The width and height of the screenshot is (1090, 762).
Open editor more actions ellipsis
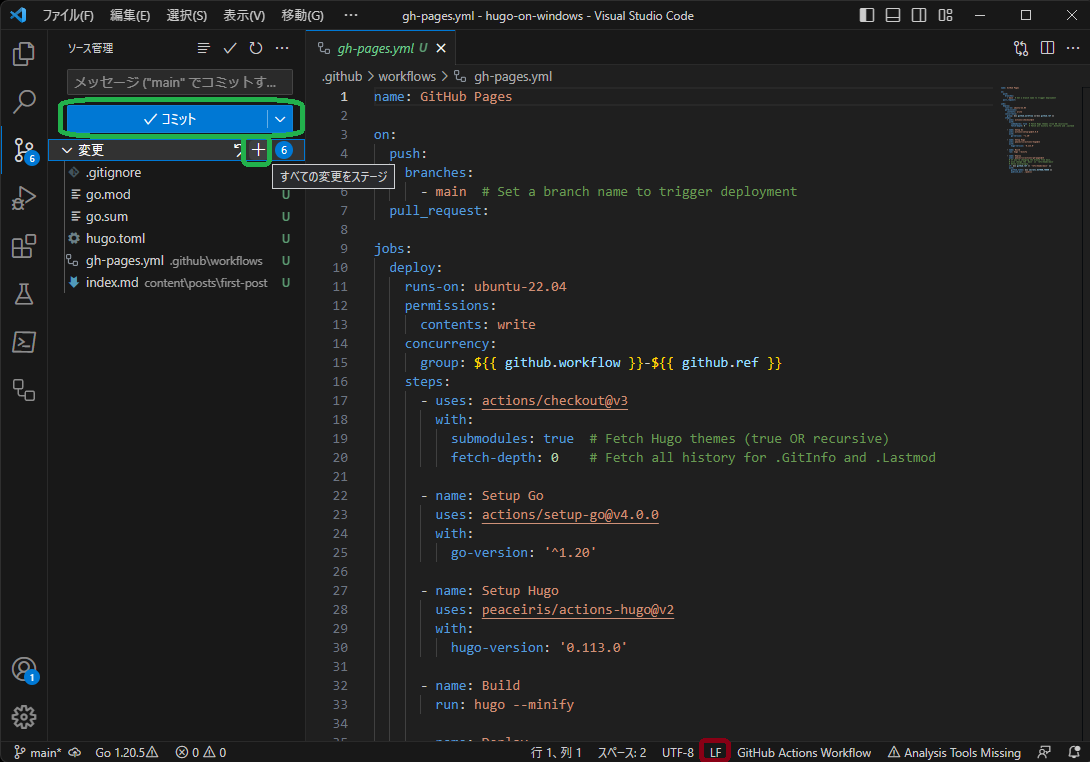tap(1073, 48)
